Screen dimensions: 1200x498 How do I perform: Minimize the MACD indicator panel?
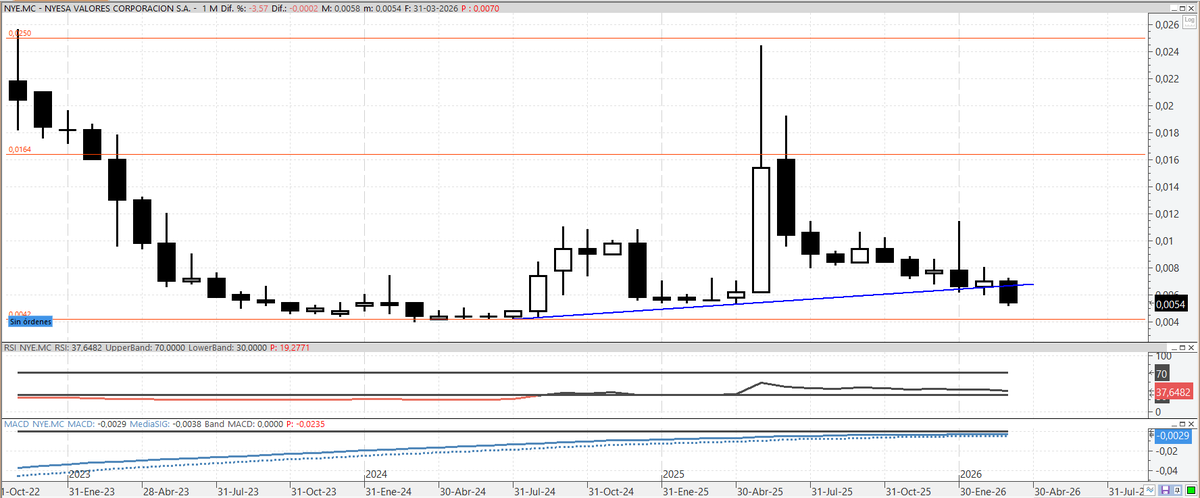[1174, 424]
